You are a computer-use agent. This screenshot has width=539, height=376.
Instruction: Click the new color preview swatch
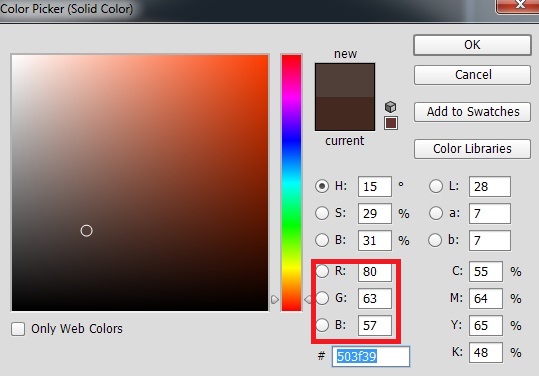pyautogui.click(x=345, y=80)
